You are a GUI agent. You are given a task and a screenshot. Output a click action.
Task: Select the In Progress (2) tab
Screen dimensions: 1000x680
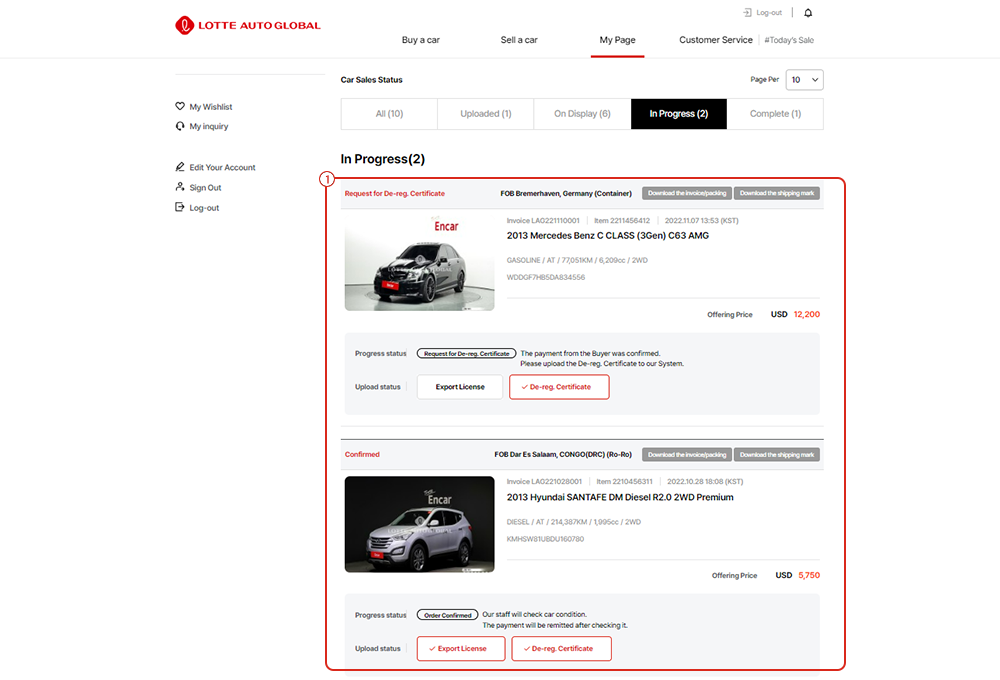coord(679,114)
